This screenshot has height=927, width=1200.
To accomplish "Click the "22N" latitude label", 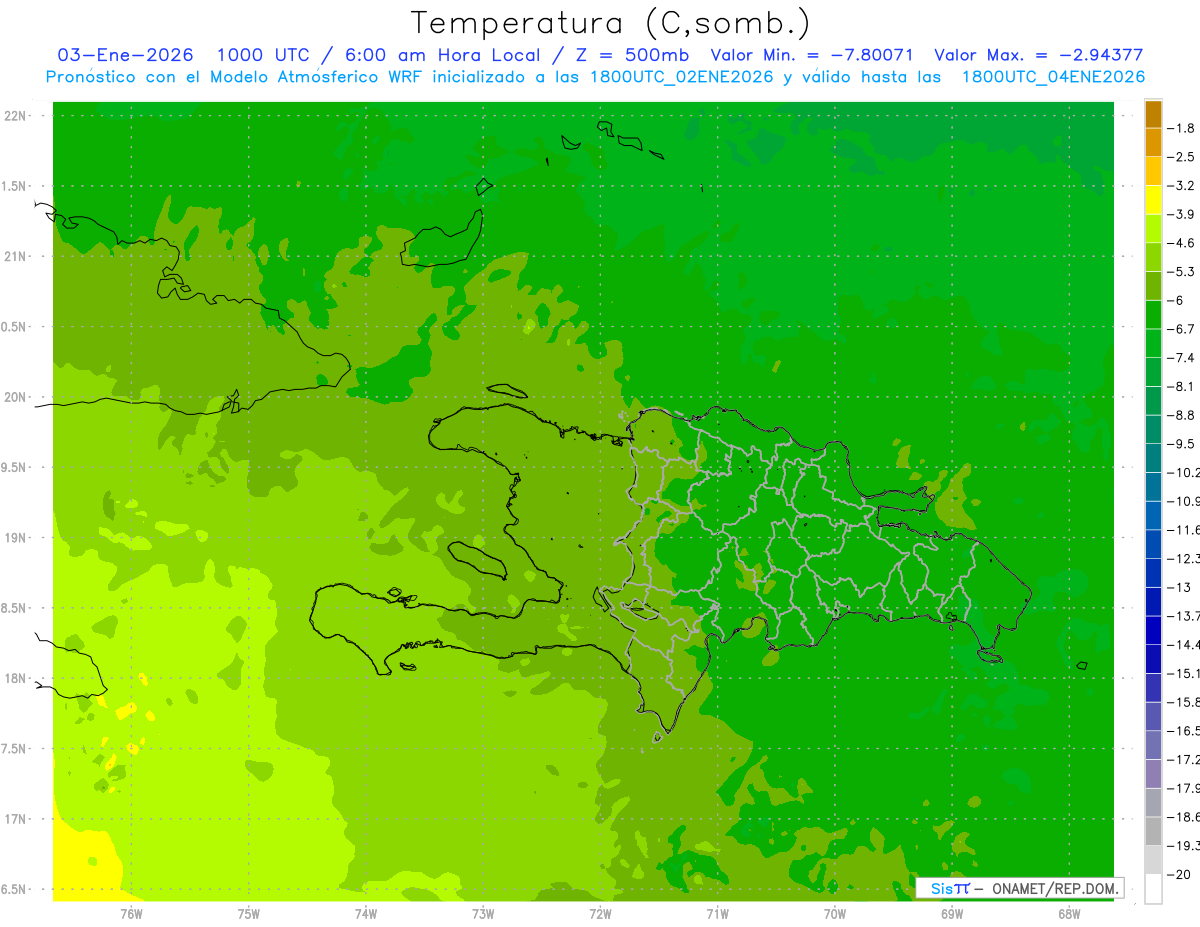I will coord(16,116).
